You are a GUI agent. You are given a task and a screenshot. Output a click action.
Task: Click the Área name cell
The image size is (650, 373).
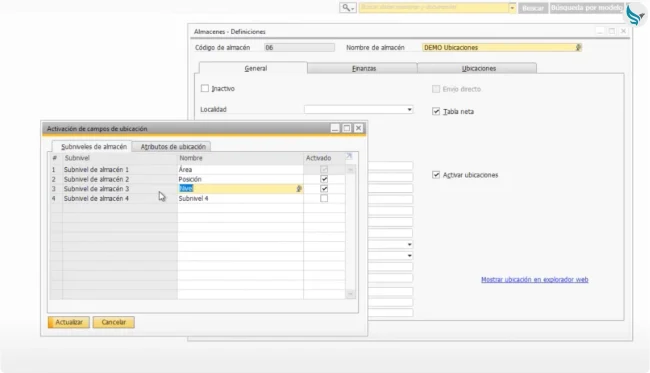(240, 169)
